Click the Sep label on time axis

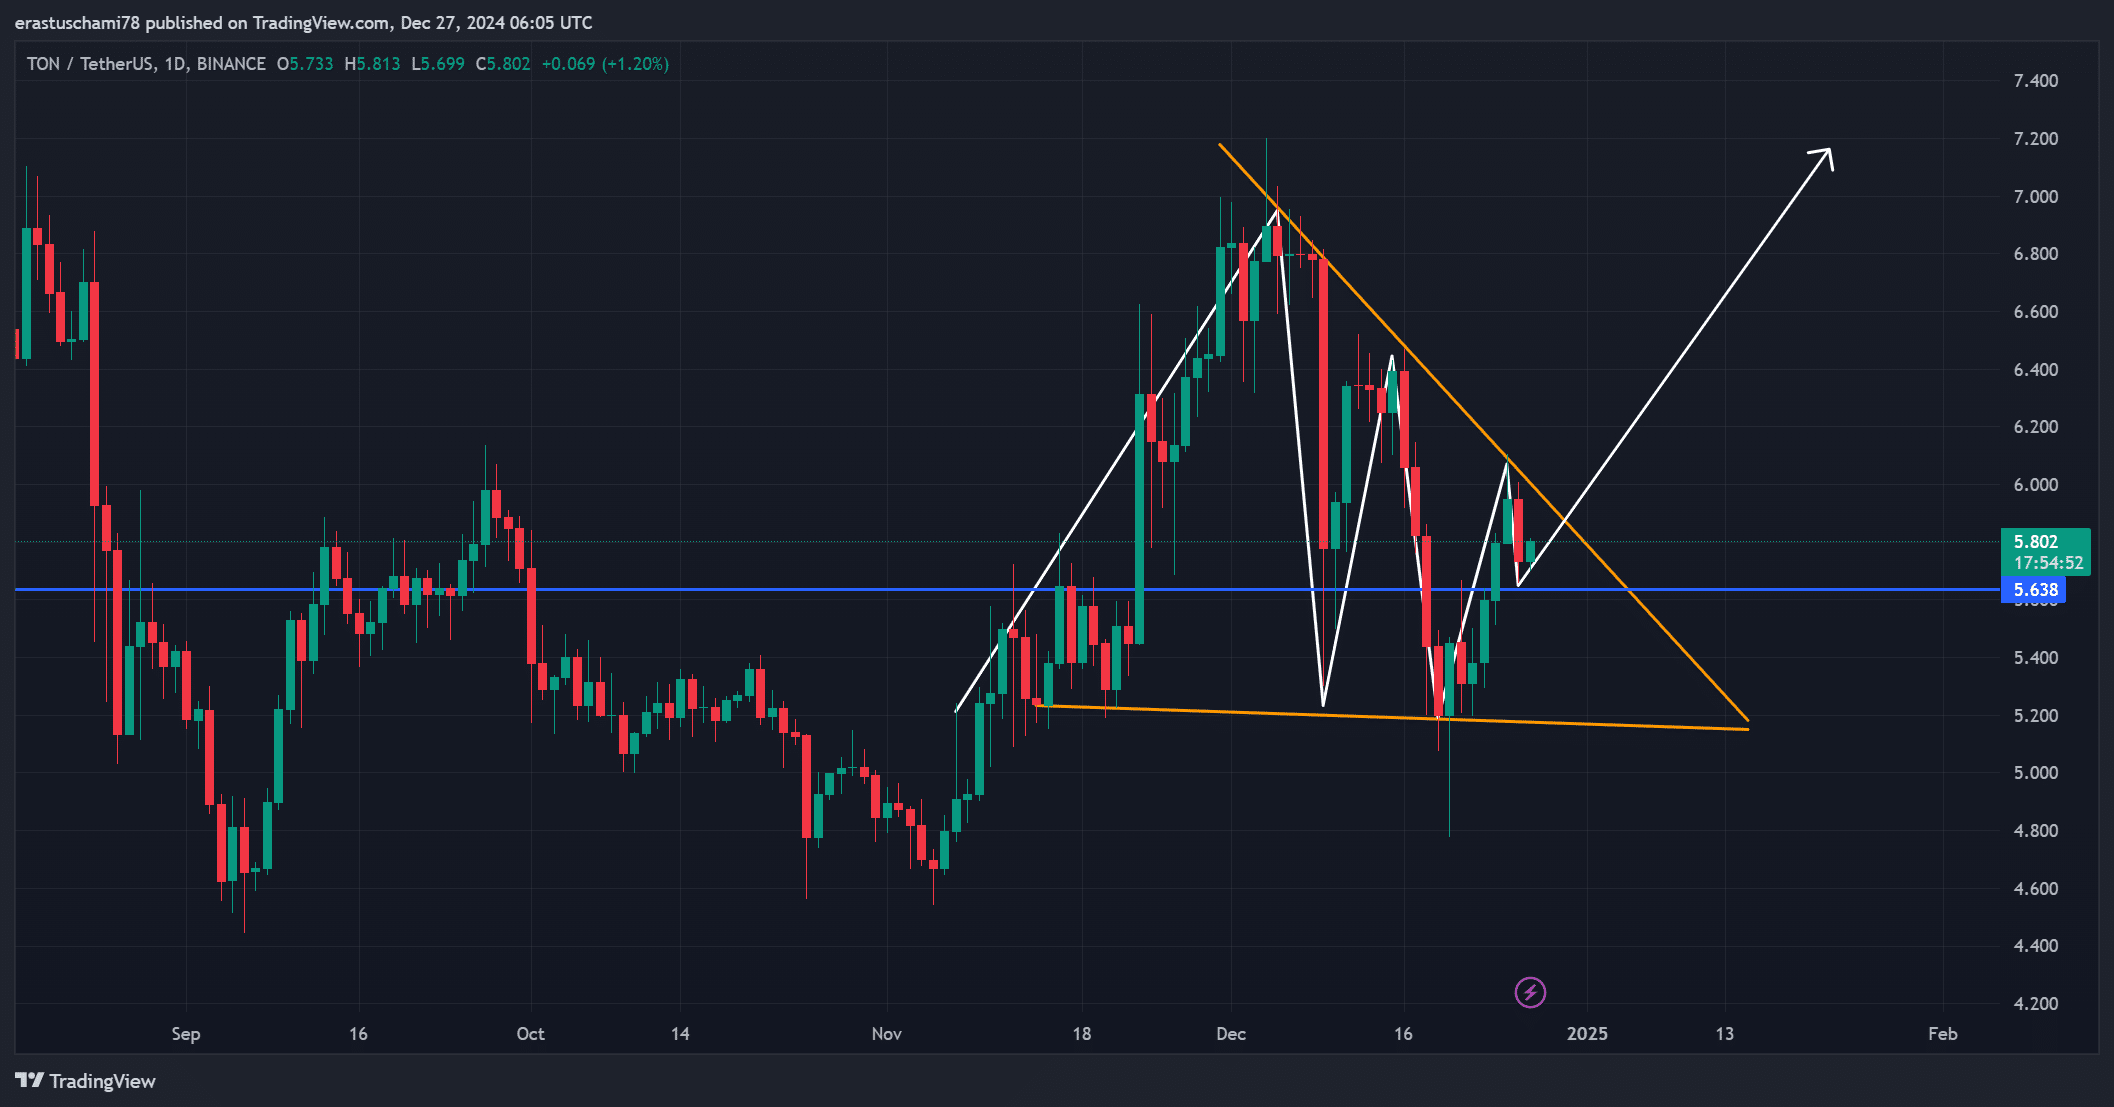[186, 1034]
